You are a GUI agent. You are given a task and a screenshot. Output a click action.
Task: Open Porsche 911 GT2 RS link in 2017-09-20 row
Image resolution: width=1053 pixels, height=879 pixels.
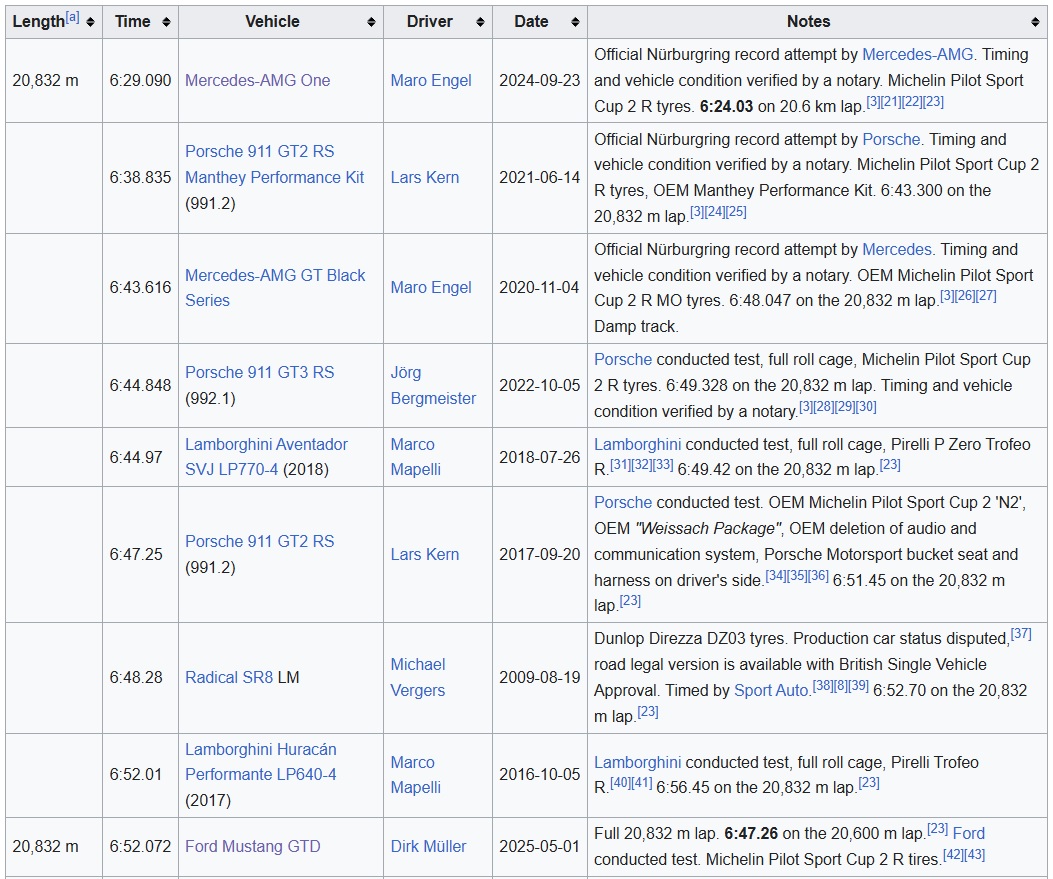coord(259,542)
